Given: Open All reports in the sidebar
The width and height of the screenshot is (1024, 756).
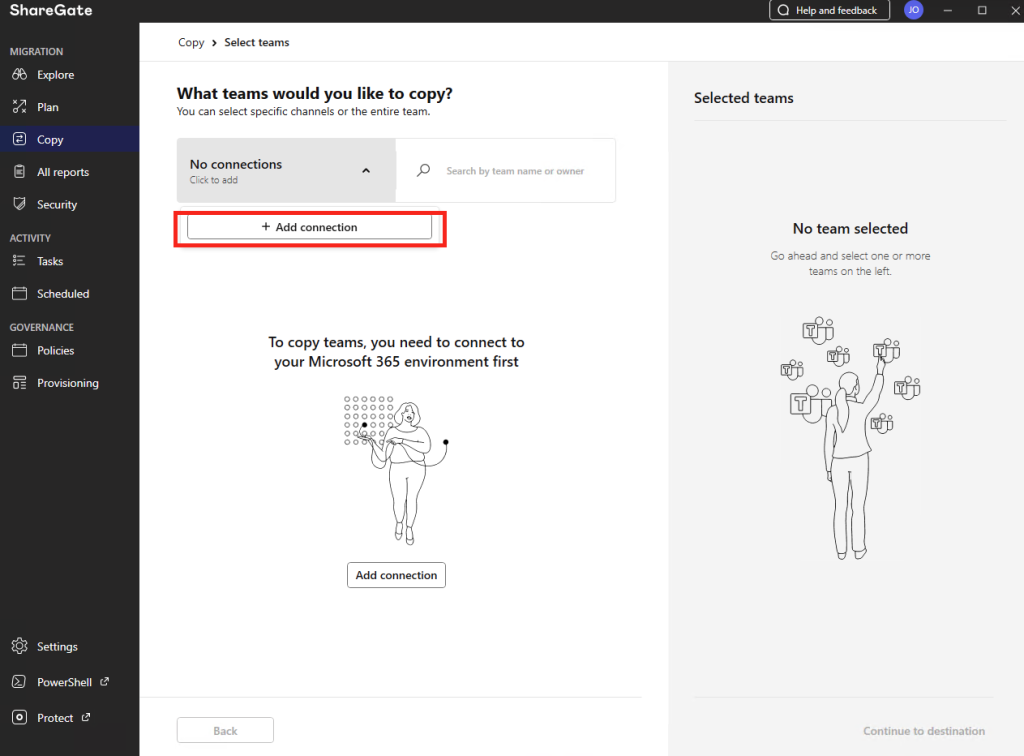Looking at the screenshot, I should click(x=69, y=172).
